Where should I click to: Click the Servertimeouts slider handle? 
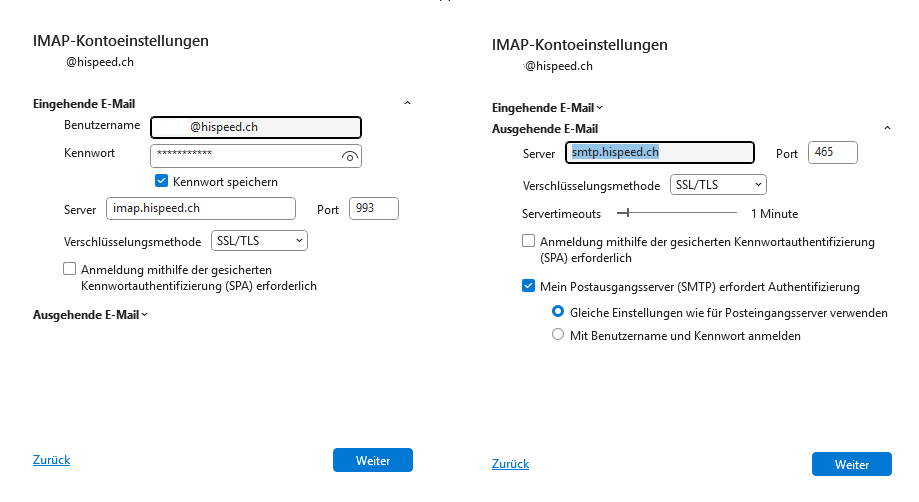[624, 213]
